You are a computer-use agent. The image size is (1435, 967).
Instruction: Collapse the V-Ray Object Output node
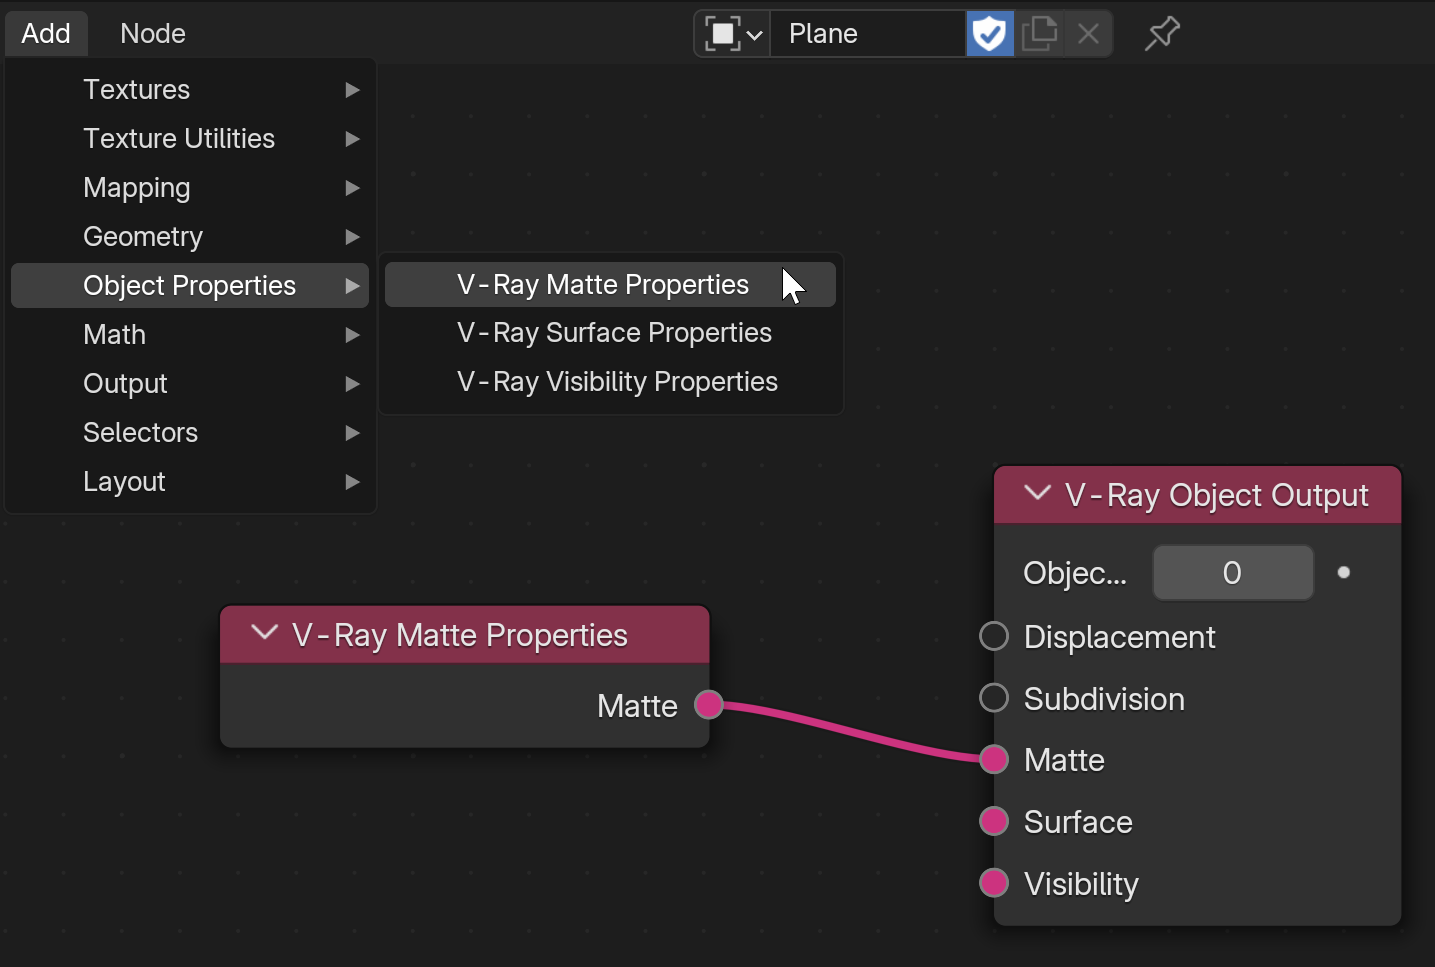[1038, 493]
